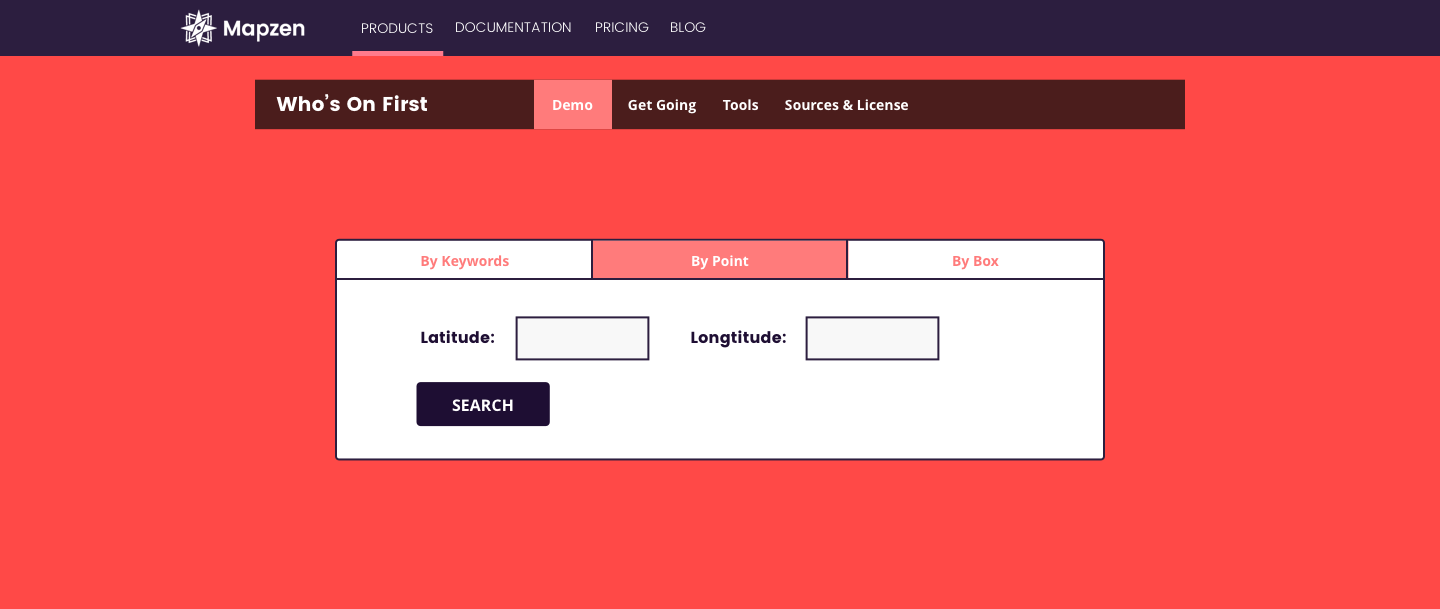Choose the By Box search tab
Screen dimensions: 1440x609
point(975,261)
